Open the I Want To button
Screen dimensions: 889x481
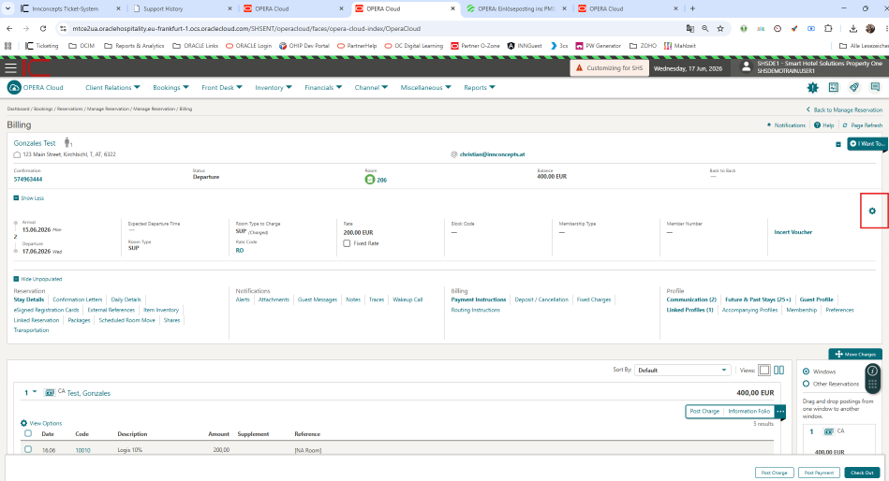[x=867, y=144]
